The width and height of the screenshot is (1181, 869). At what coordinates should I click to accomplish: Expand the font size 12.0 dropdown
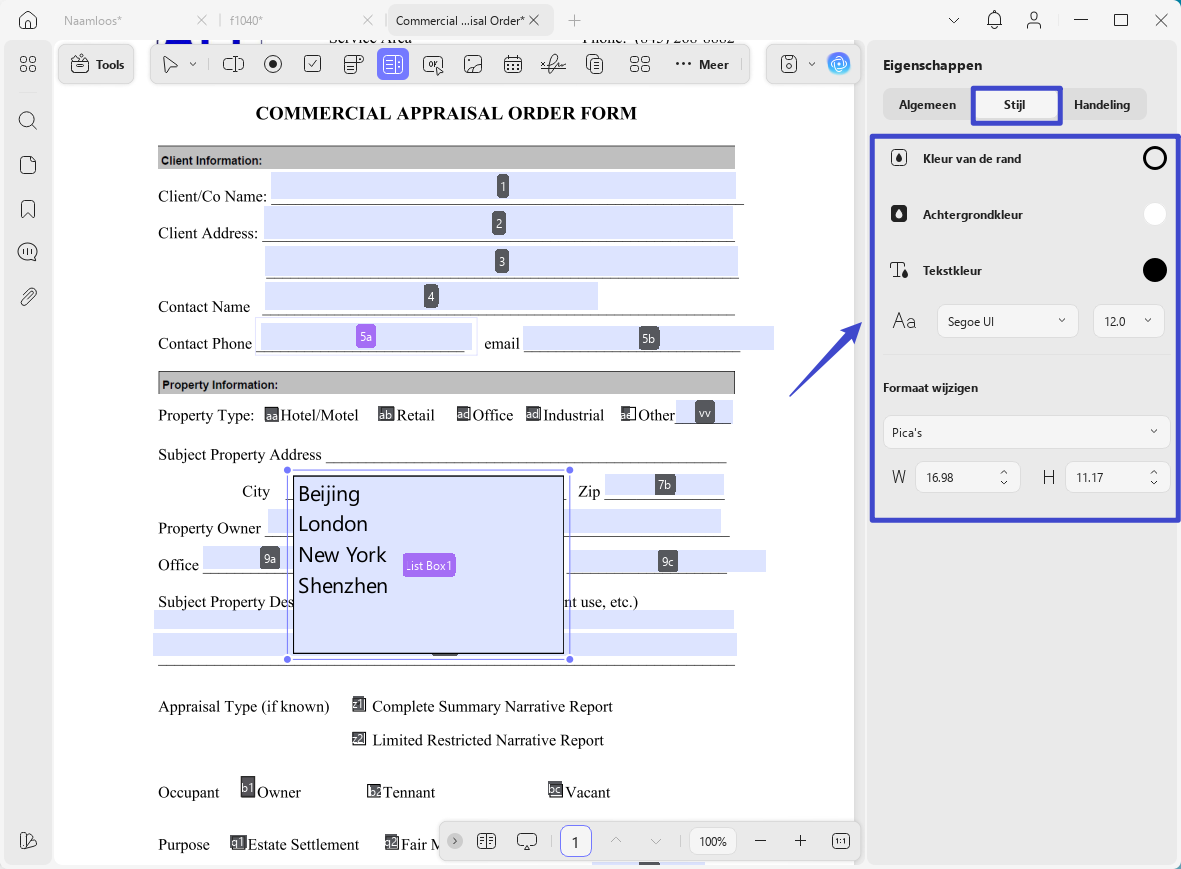pos(1128,322)
